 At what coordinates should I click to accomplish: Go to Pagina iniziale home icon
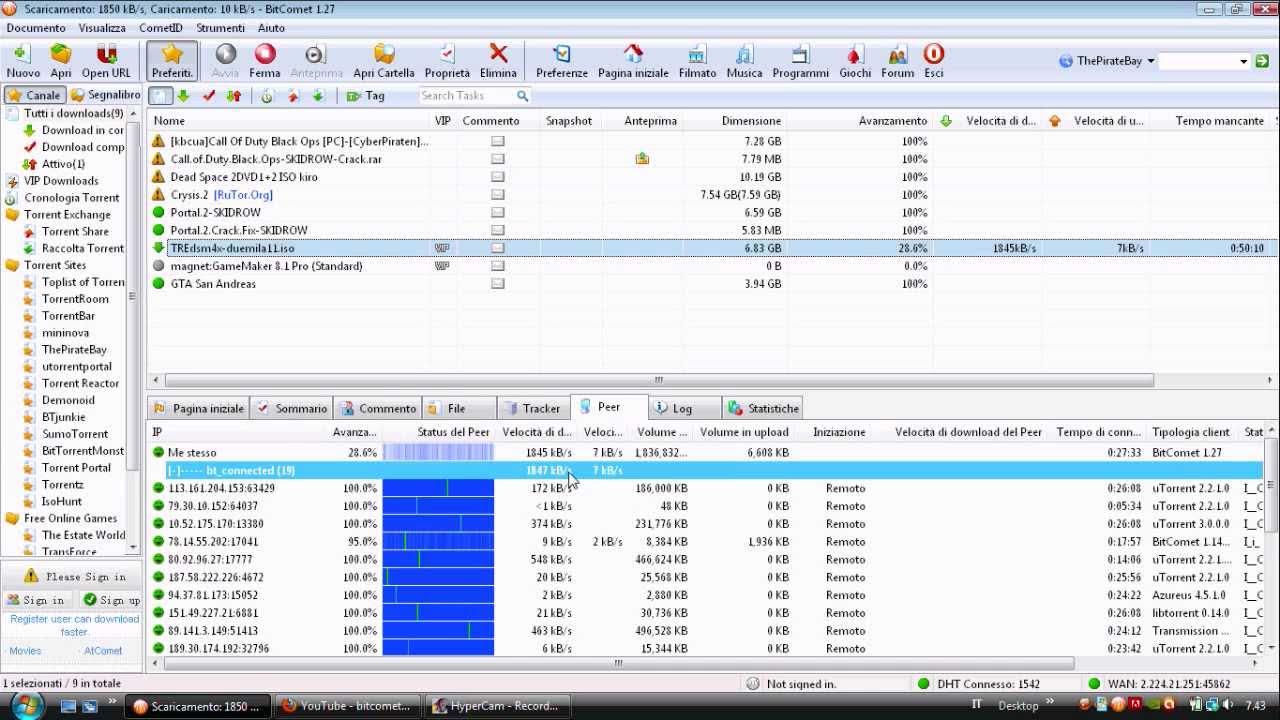(633, 61)
